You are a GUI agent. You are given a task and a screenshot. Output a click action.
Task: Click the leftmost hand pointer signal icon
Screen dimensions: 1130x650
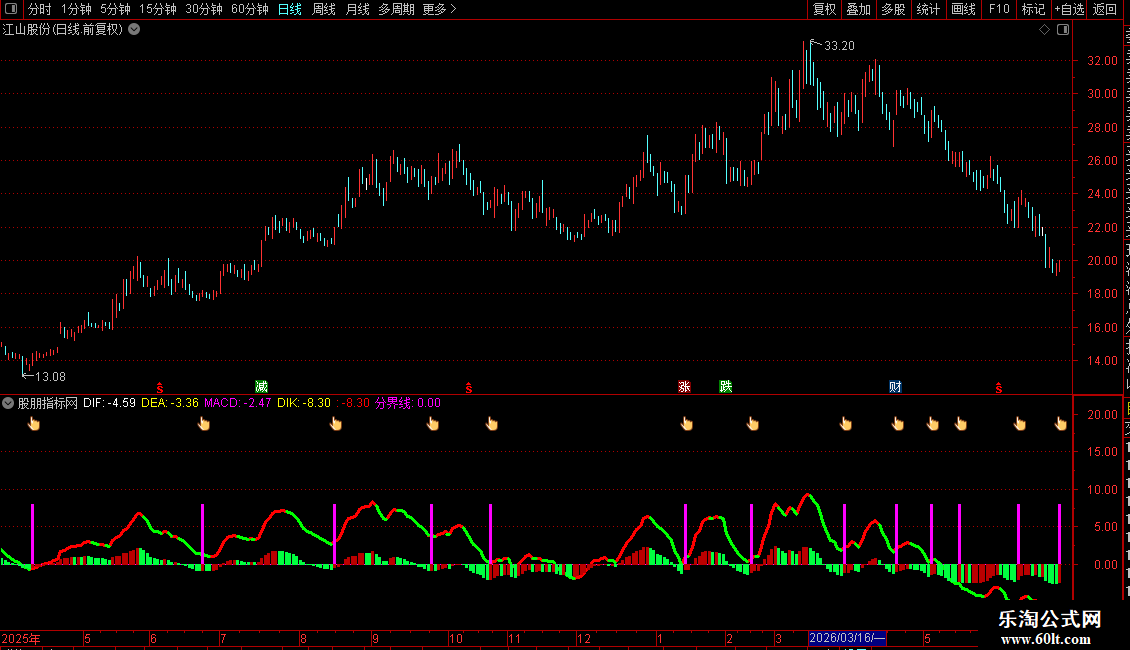(34, 424)
